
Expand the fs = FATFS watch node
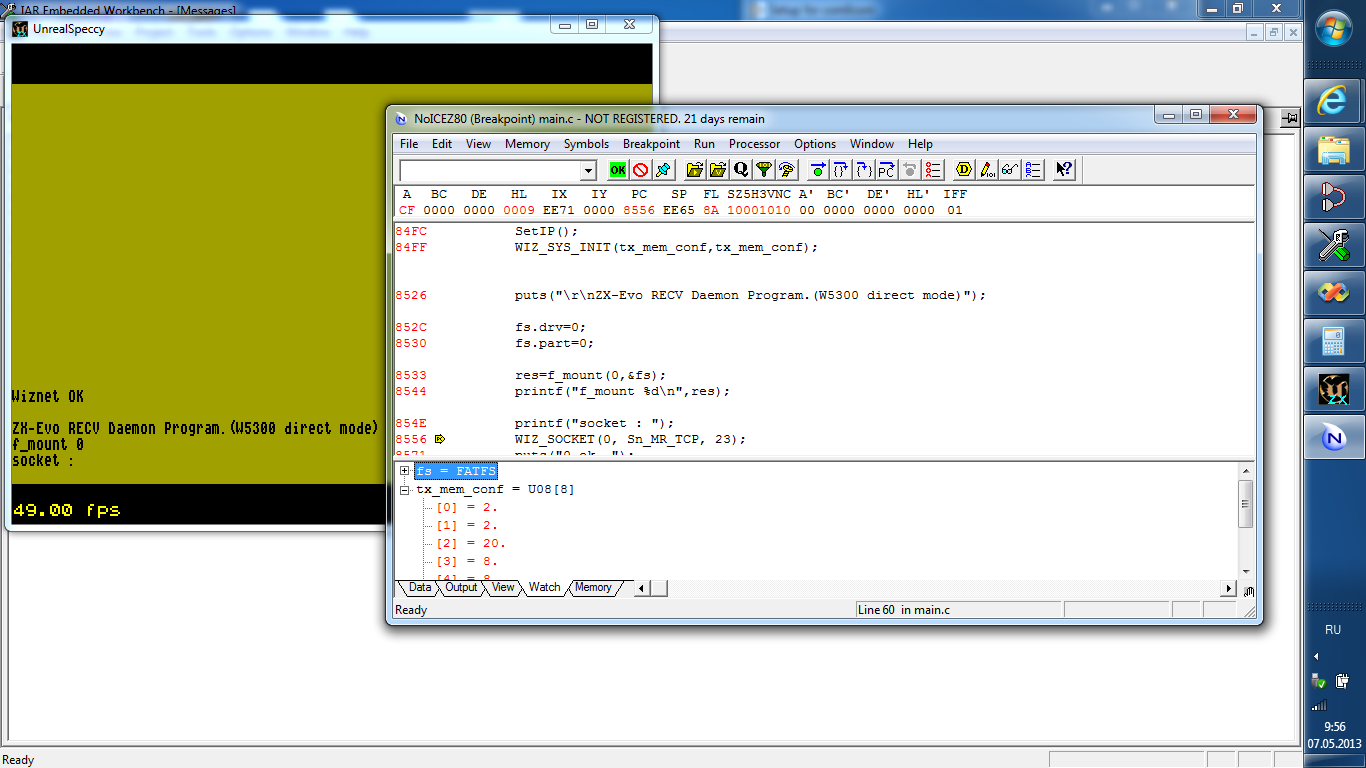point(405,471)
